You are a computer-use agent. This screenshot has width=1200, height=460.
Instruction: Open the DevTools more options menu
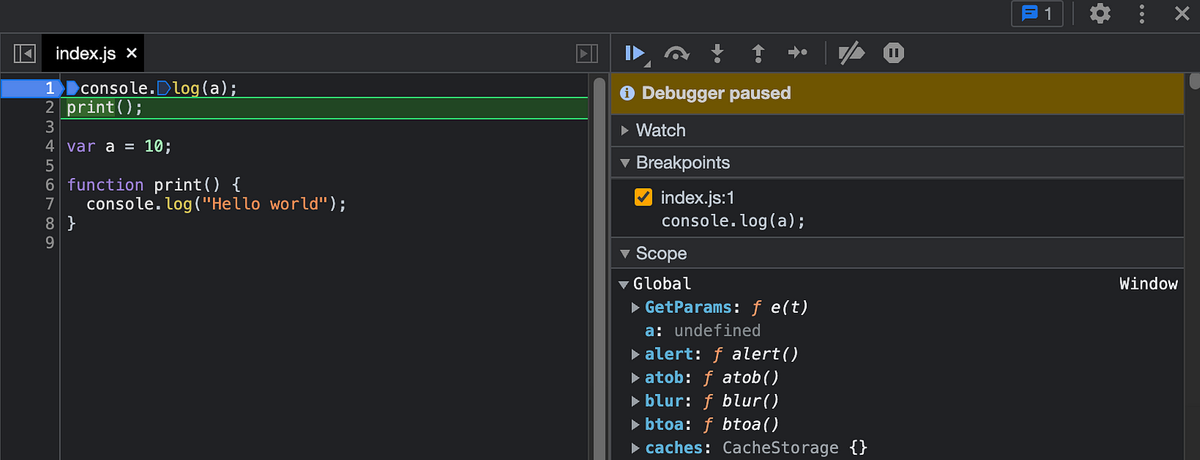tap(1142, 14)
